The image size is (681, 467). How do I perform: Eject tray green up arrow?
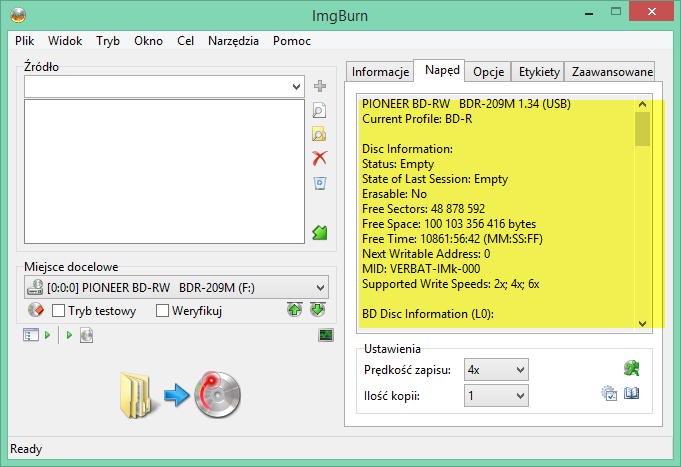[x=294, y=310]
